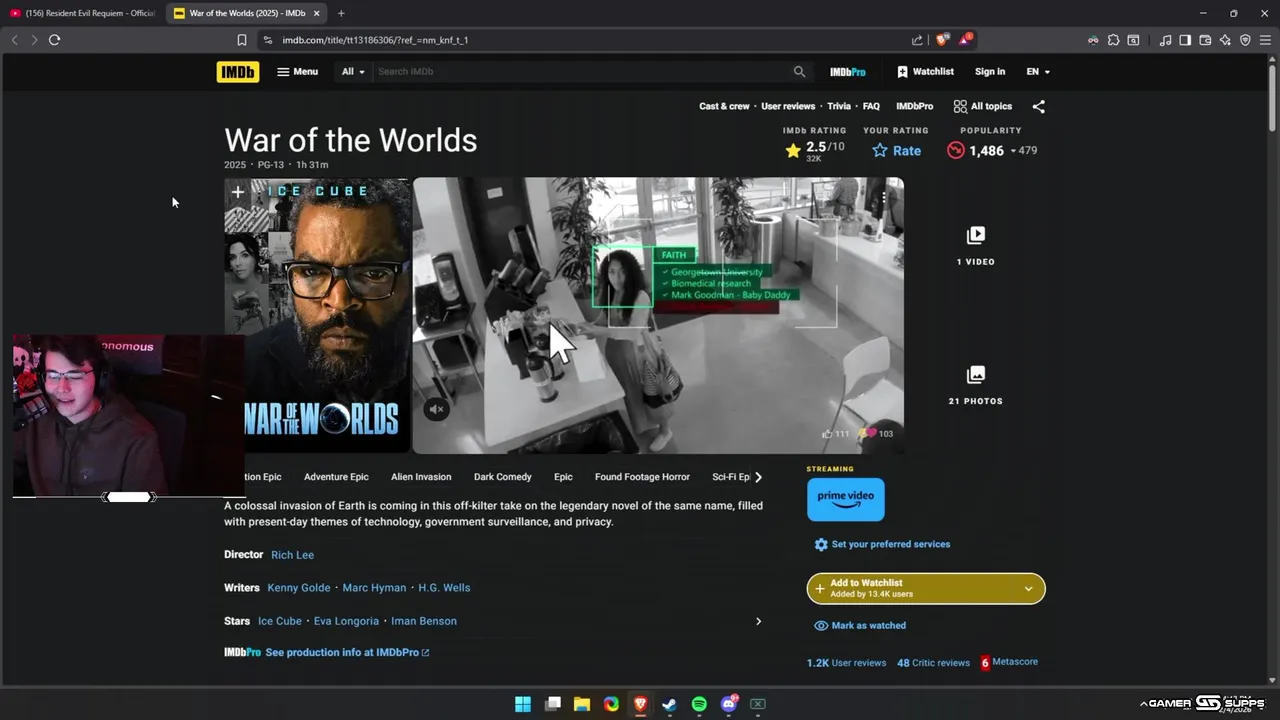Select the Alien Invasion genre chip
Screen dimensions: 1280x720
coord(421,477)
